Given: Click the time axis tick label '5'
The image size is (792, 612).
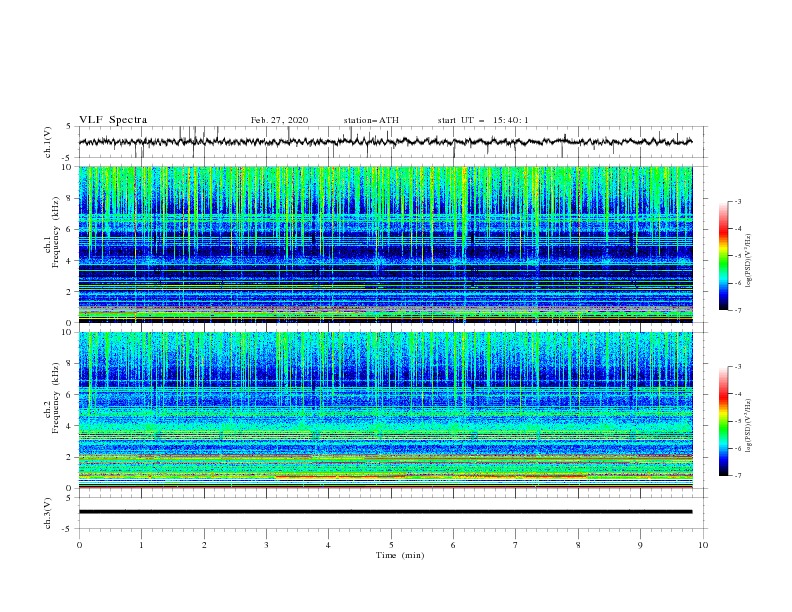Looking at the screenshot, I should coord(391,545).
